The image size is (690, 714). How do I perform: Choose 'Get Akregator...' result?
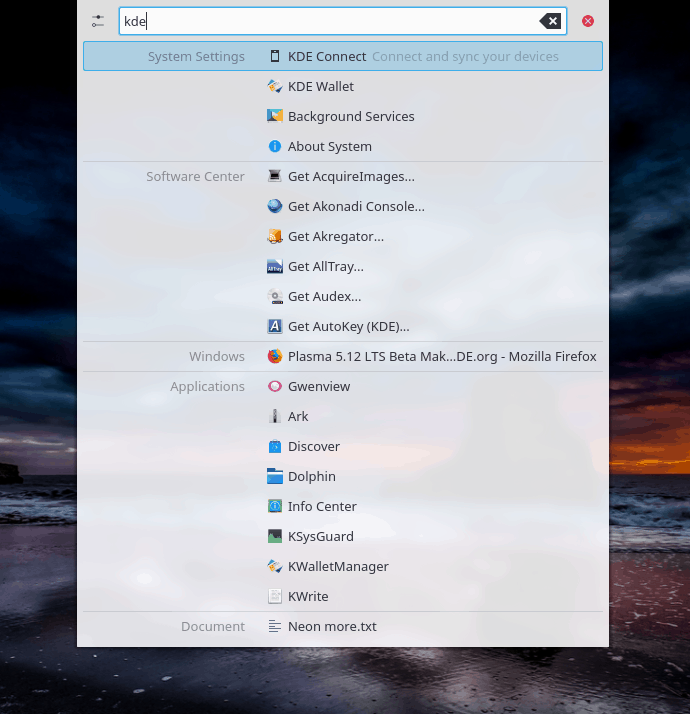tap(336, 236)
